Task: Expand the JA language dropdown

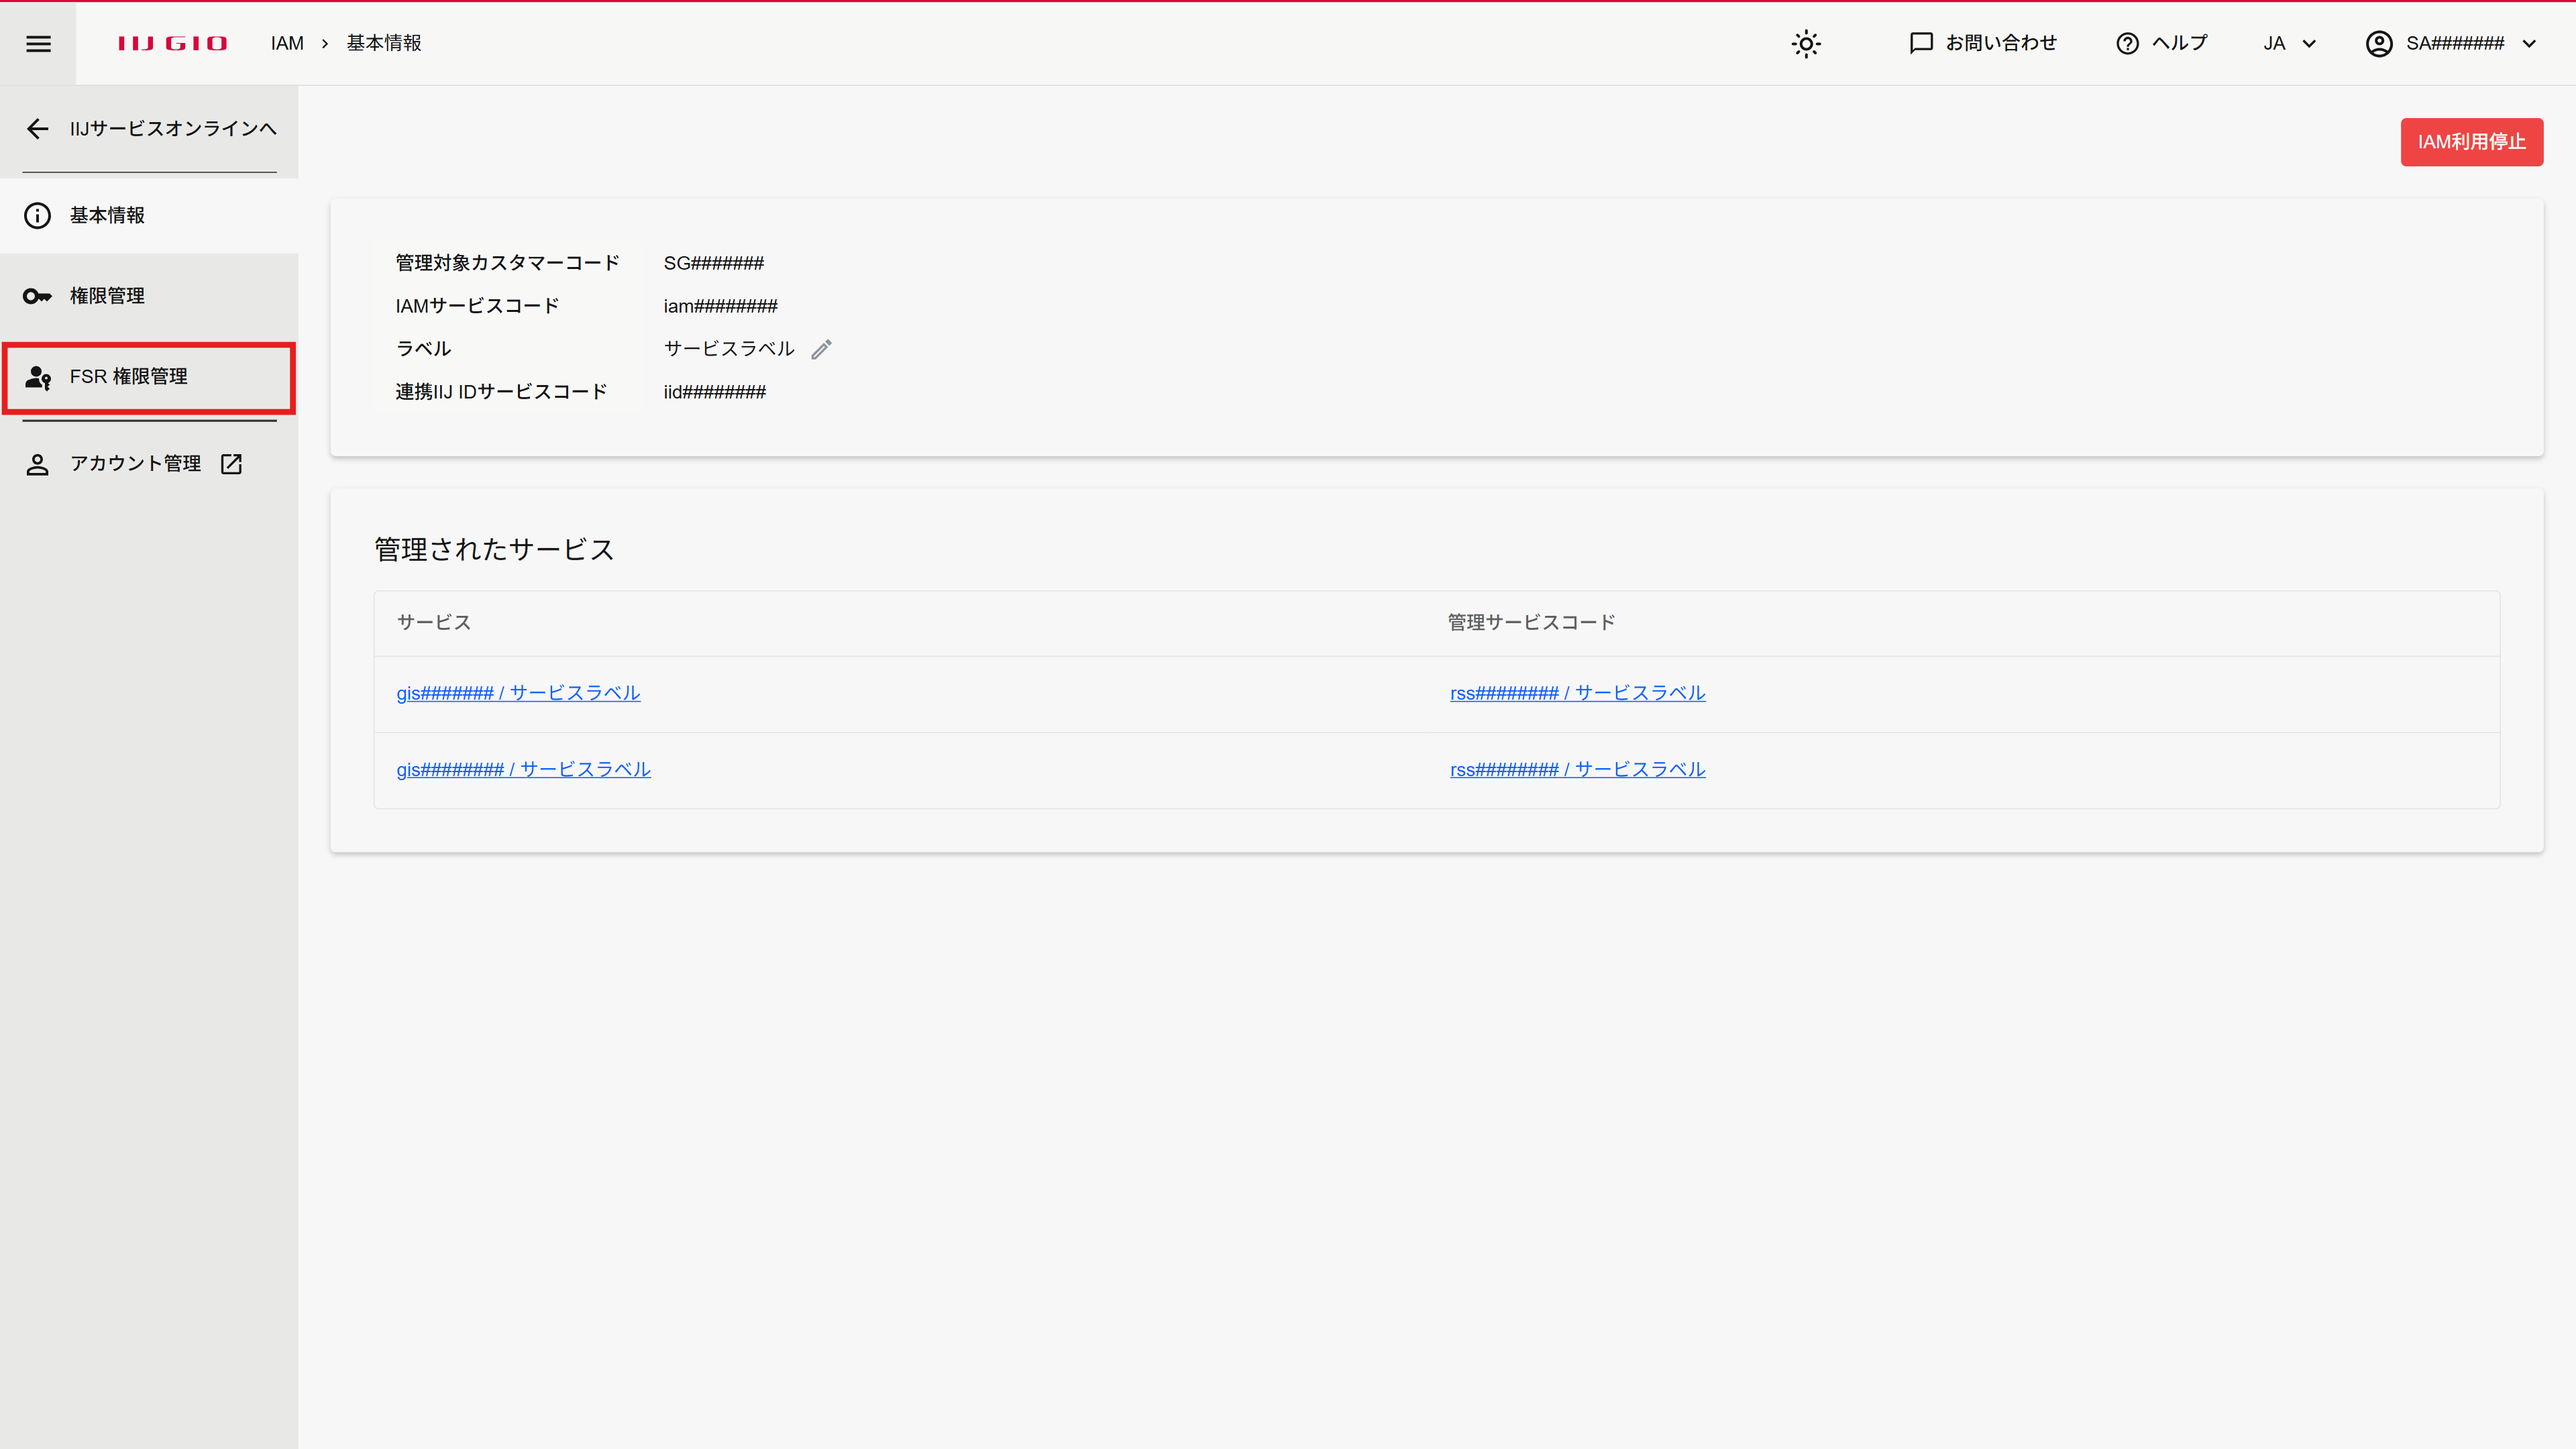Action: pos(2288,43)
